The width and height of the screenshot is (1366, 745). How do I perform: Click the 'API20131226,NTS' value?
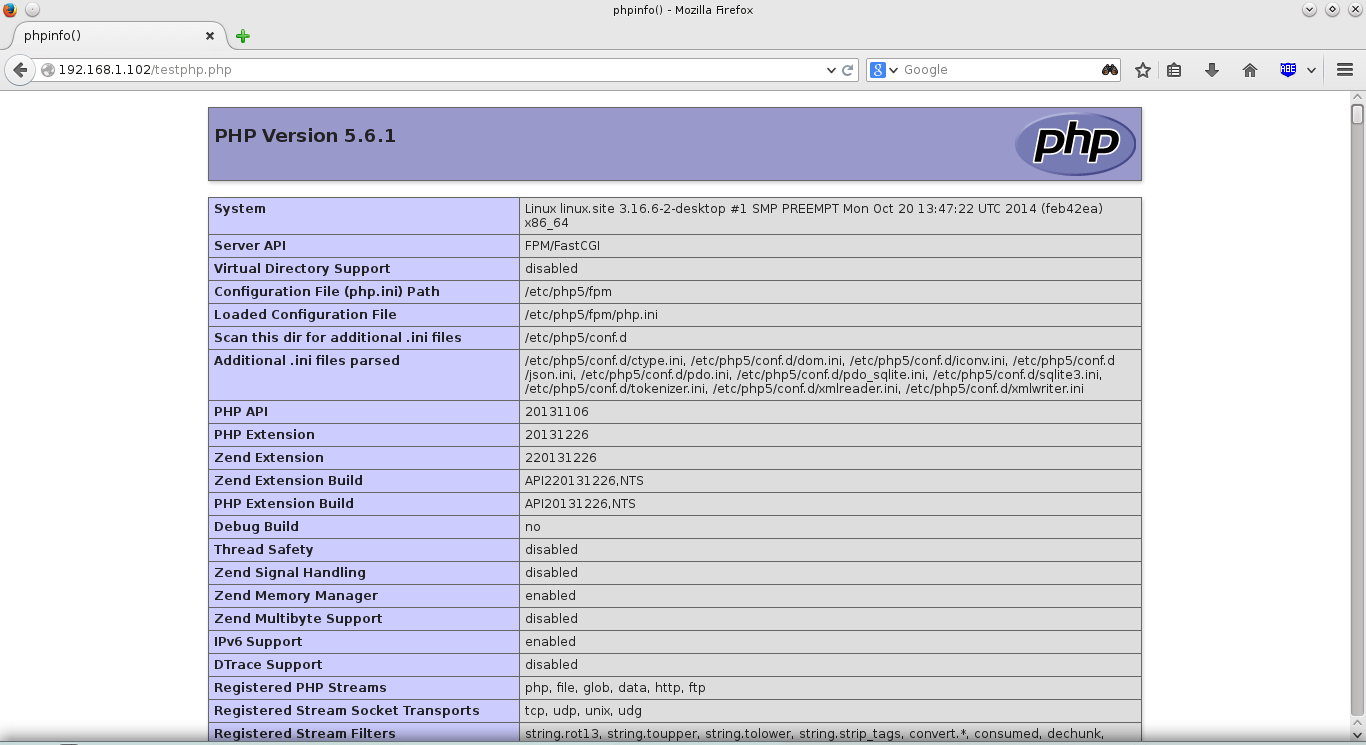(x=580, y=504)
